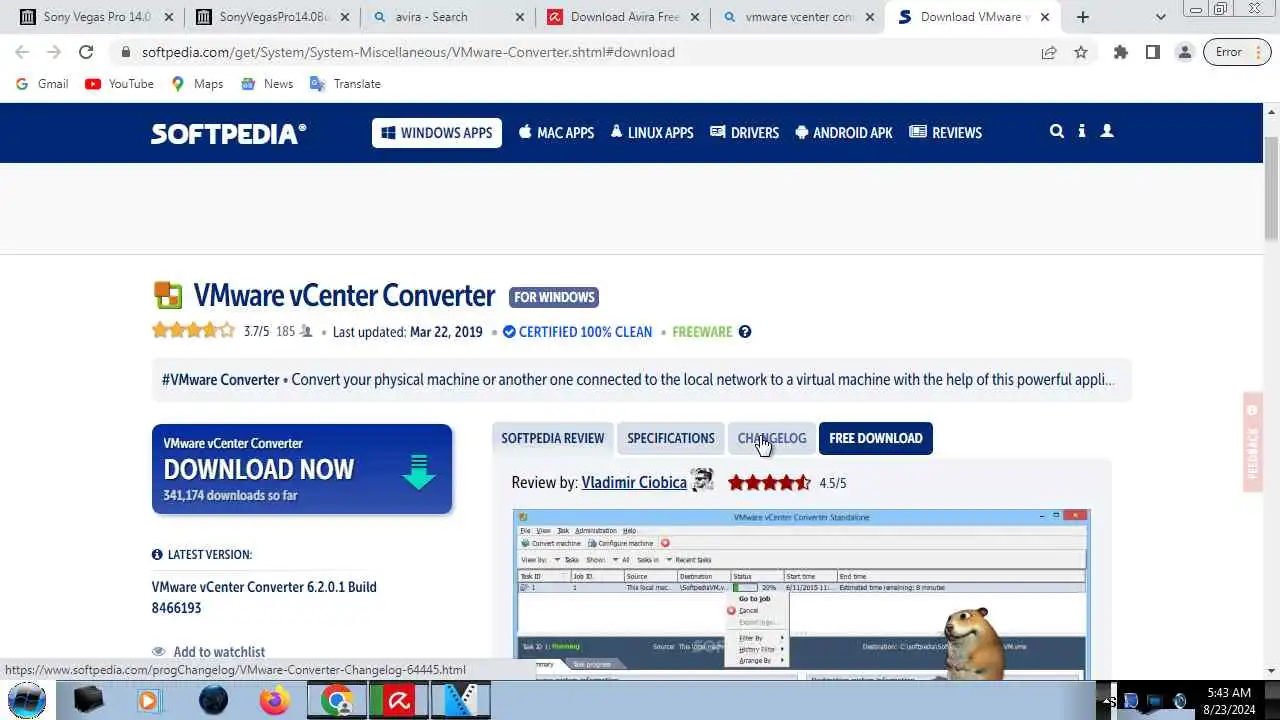Open the Windows Start button
This screenshot has width=1280, height=720.
click(x=27, y=699)
